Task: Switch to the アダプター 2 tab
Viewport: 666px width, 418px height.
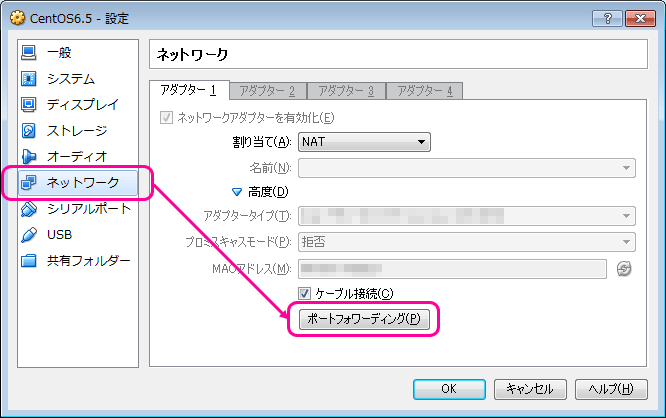Action: 268,91
